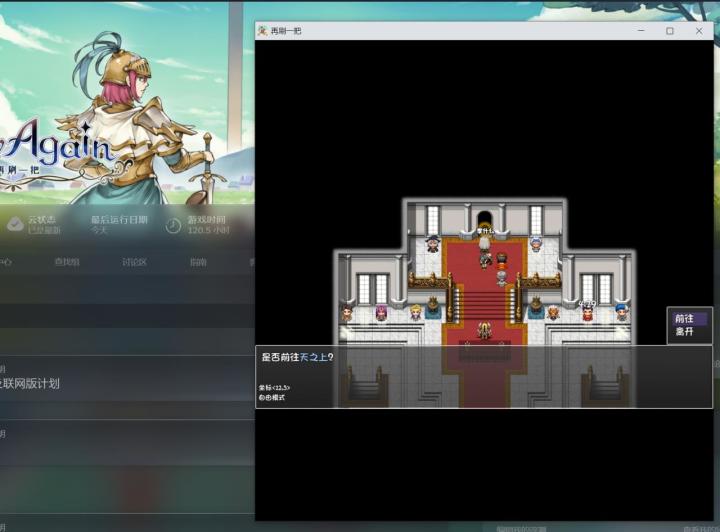Choose 前往 in the game choice box
This screenshot has width=720, height=532.
point(684,319)
